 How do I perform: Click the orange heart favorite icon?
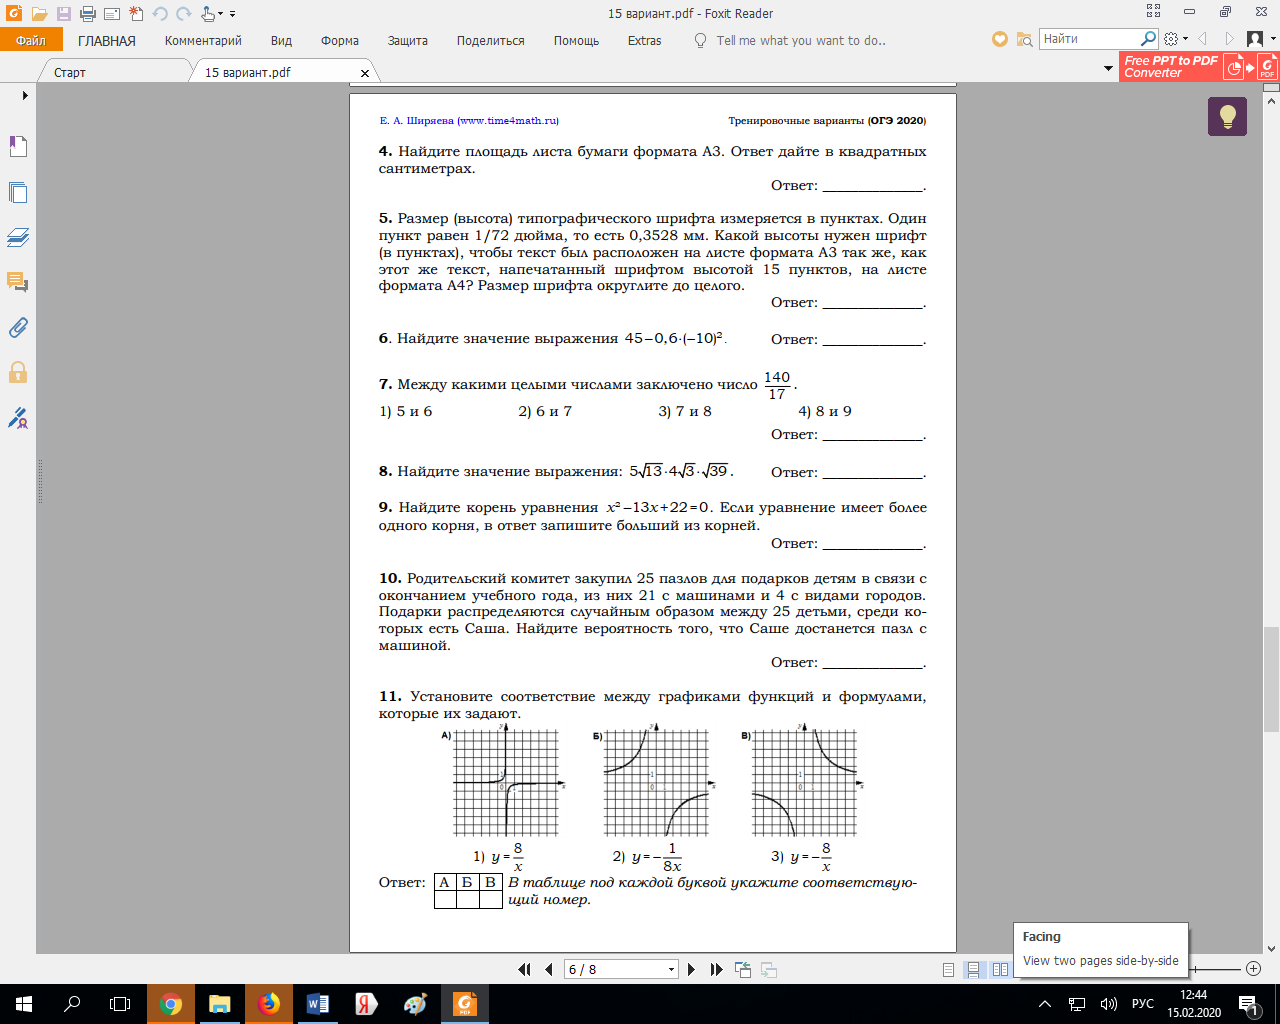tap(1000, 39)
